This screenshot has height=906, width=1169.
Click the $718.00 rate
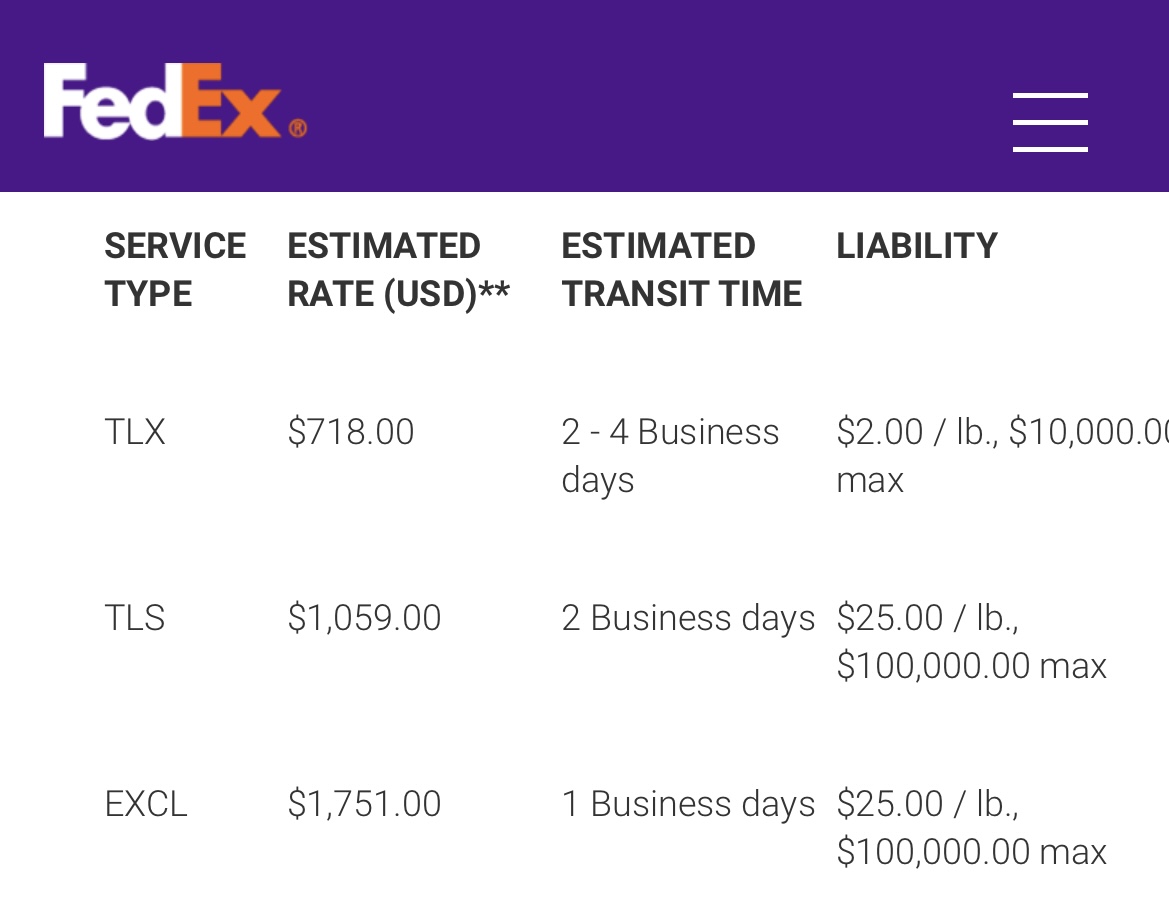[350, 433]
